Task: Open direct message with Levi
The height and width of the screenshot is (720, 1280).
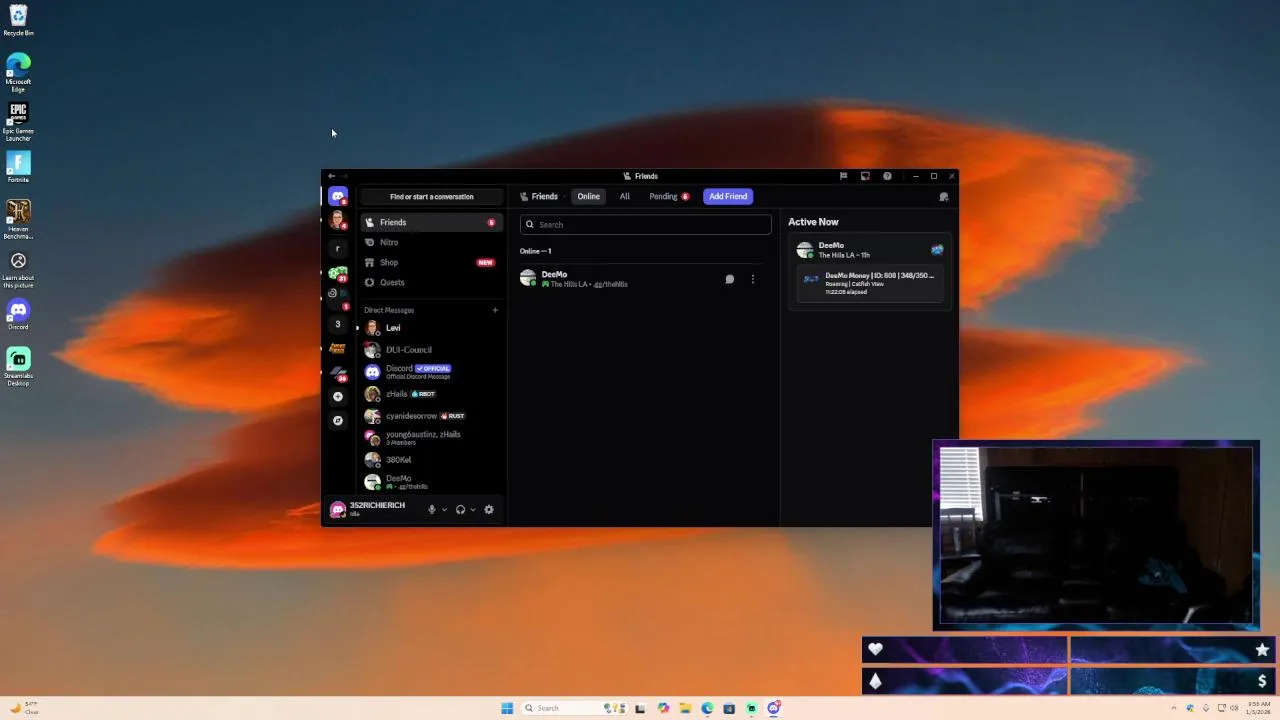Action: (432, 328)
